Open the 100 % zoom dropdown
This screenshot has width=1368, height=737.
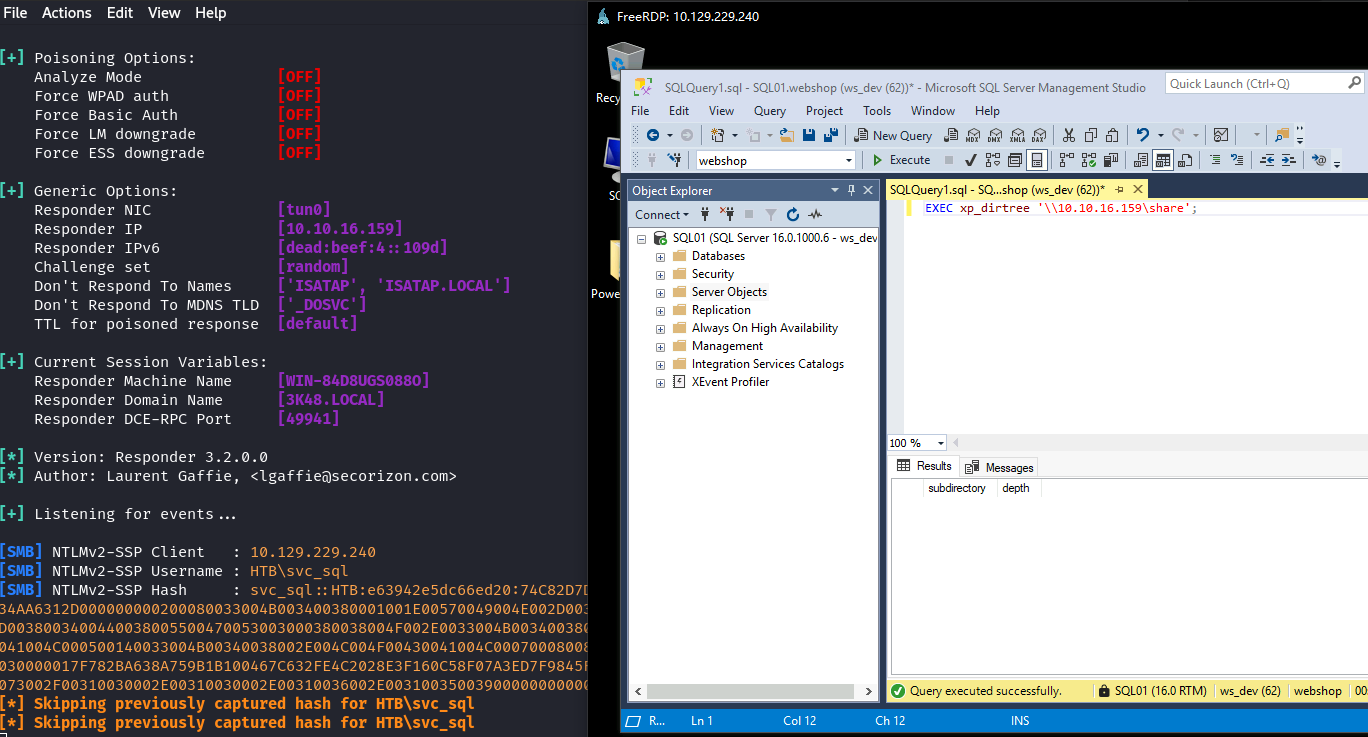tap(941, 443)
